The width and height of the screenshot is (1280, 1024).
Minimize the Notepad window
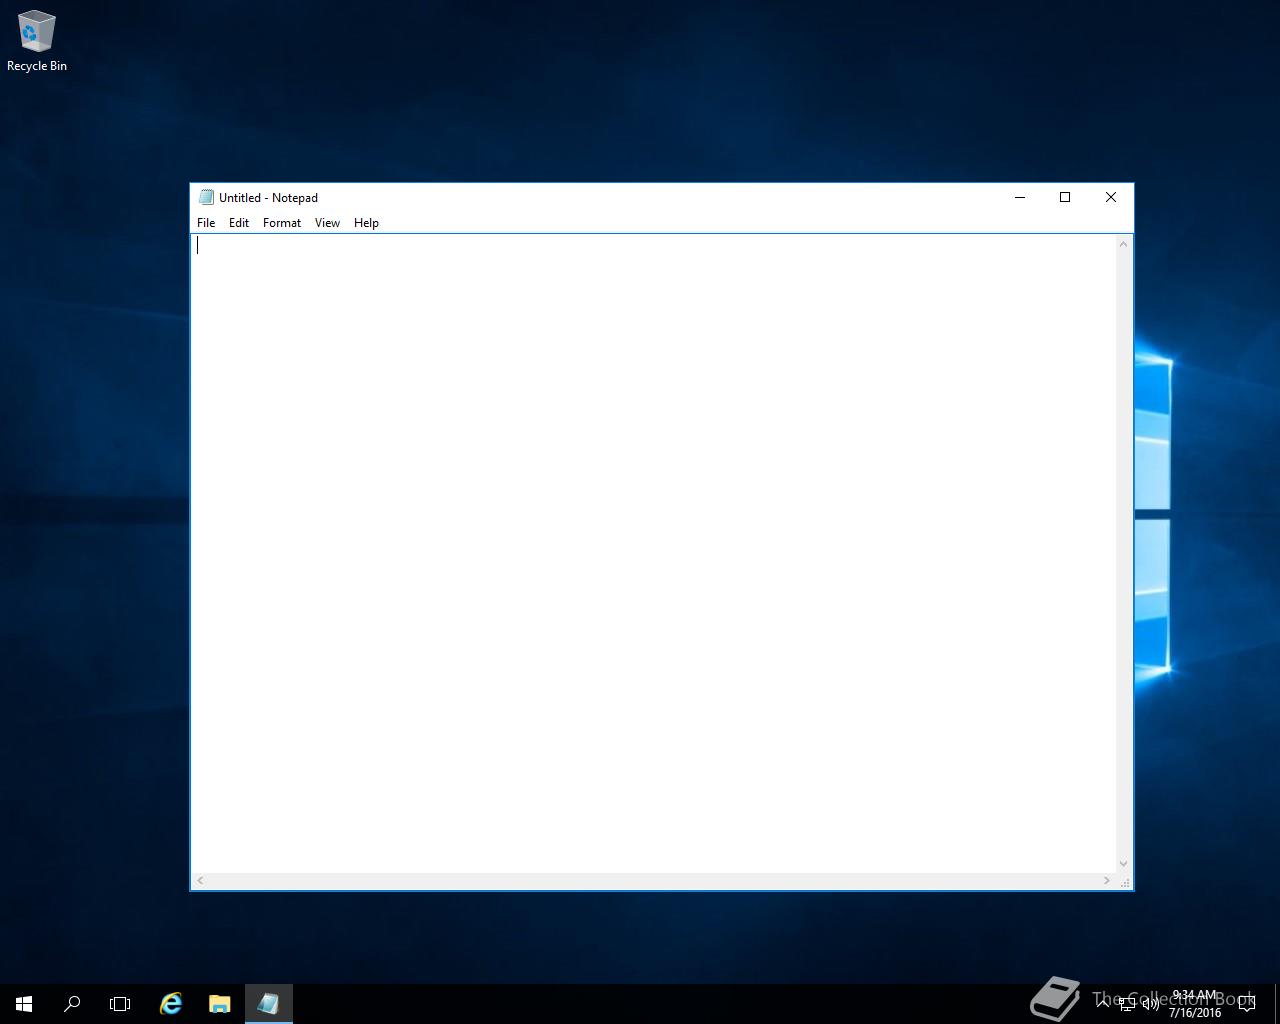click(x=1020, y=197)
